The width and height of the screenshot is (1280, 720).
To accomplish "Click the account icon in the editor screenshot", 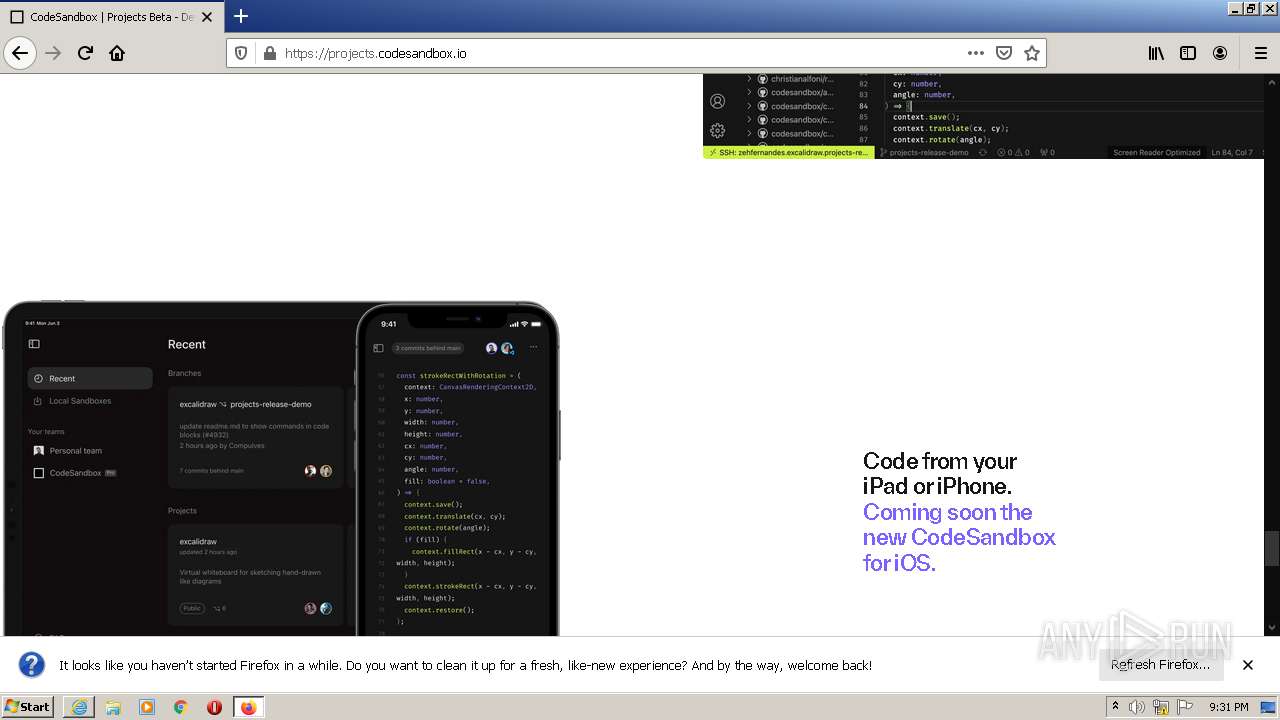I will [x=717, y=101].
